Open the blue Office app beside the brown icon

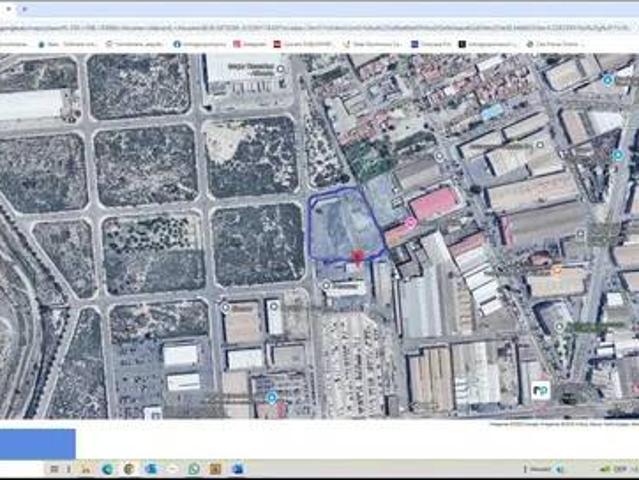[x=237, y=469]
